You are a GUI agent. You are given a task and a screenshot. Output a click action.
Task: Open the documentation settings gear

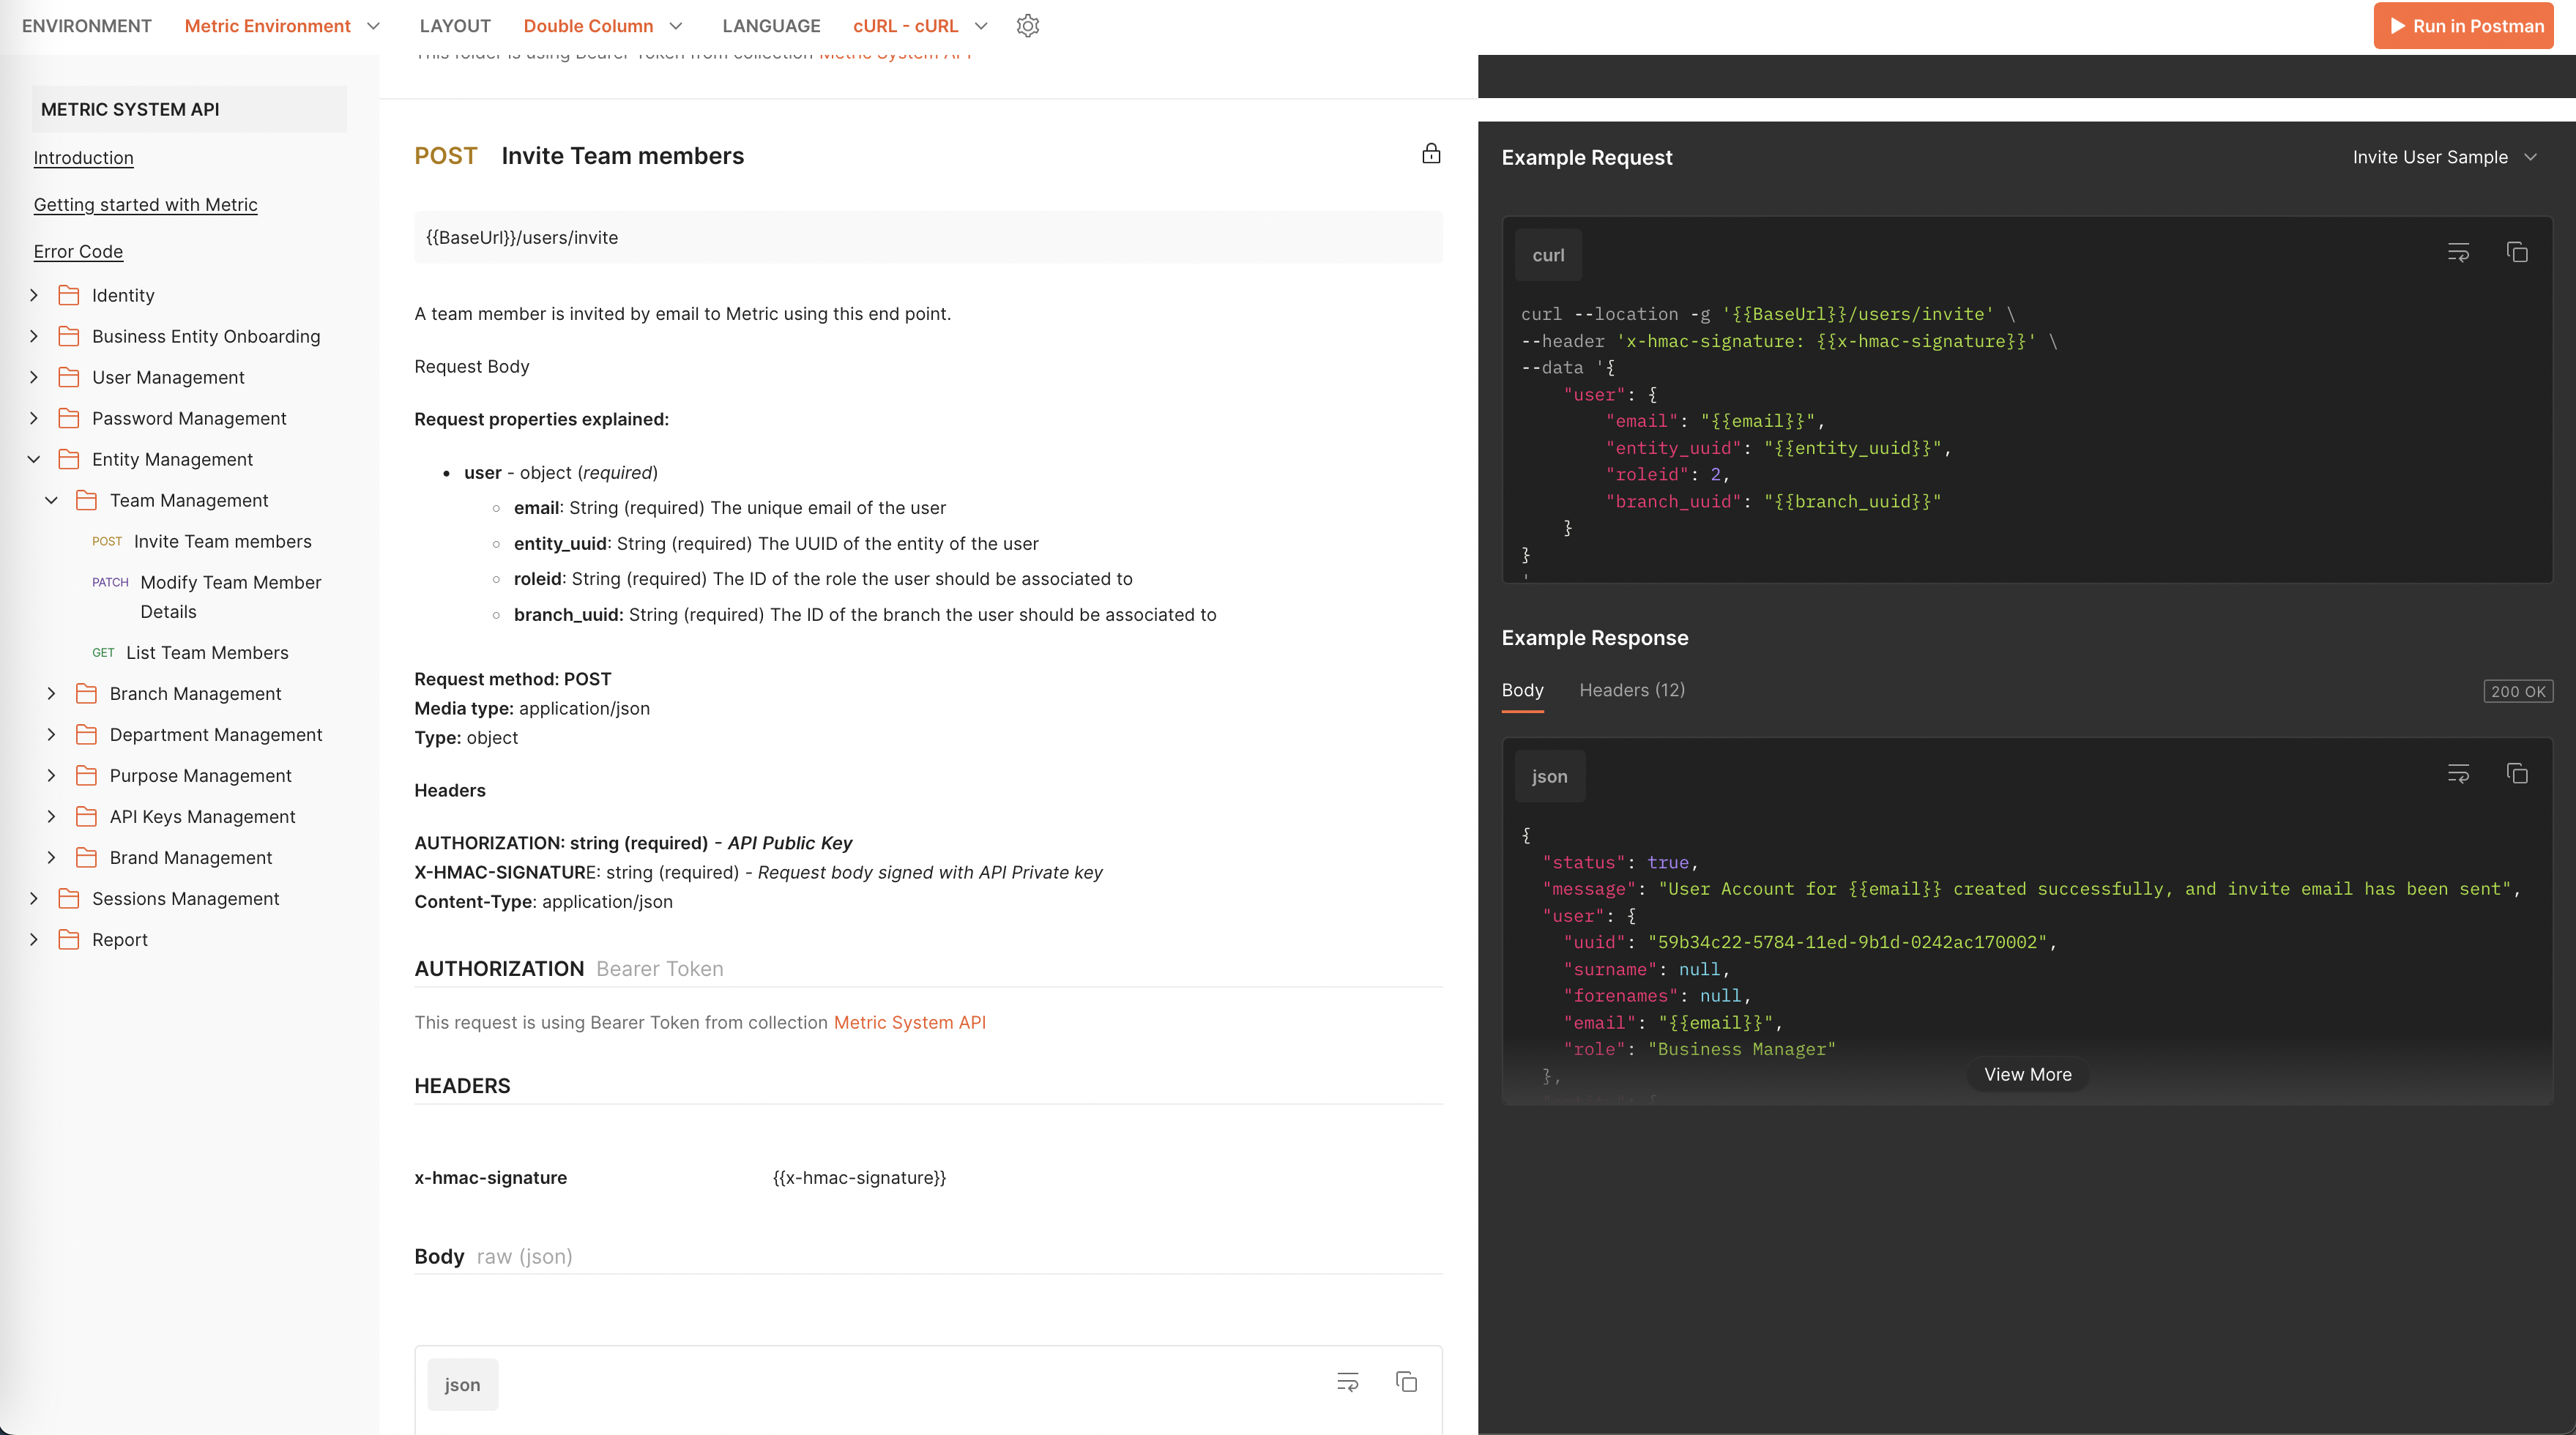1028,26
